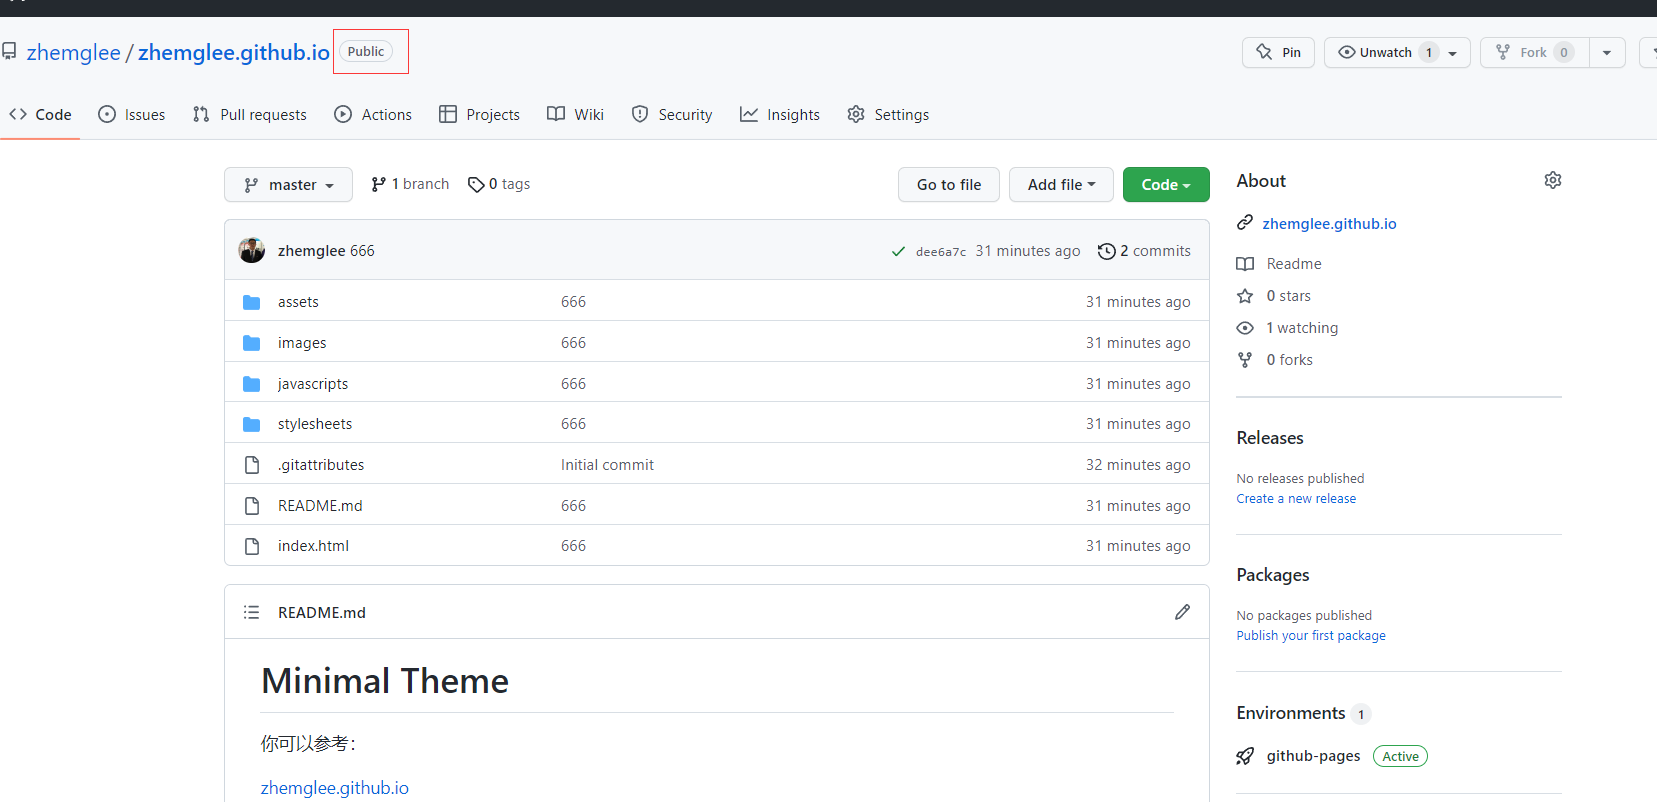Open the zhemglee.github.io link in README

tap(335, 788)
